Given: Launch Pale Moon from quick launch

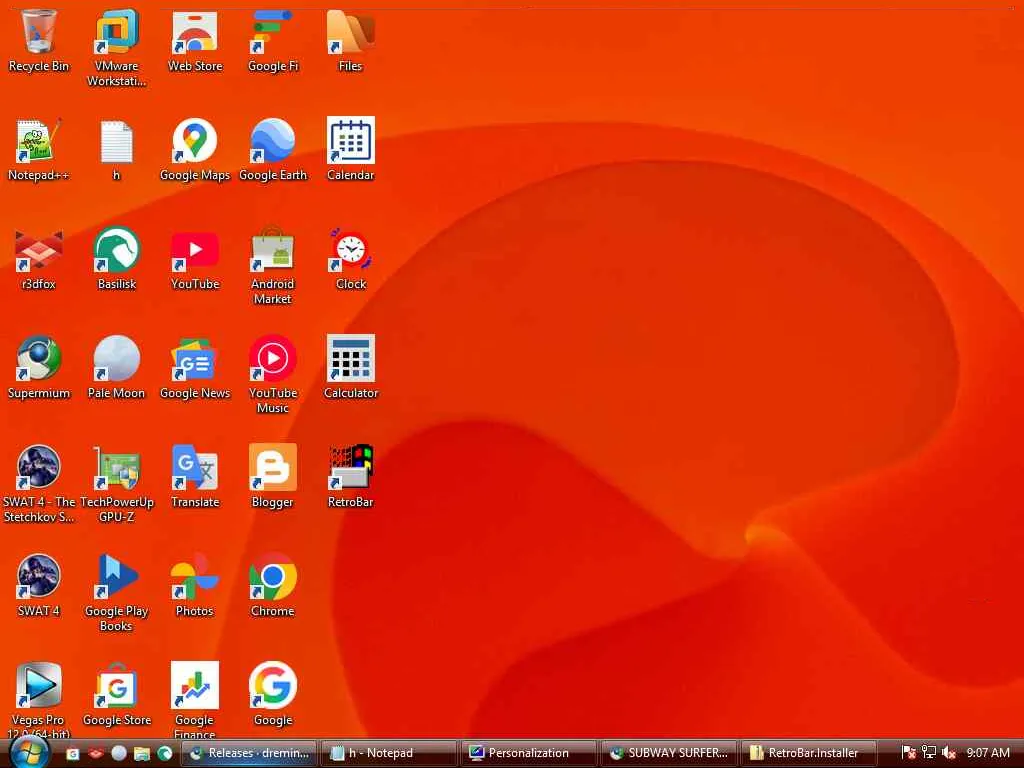Looking at the screenshot, I should 118,754.
